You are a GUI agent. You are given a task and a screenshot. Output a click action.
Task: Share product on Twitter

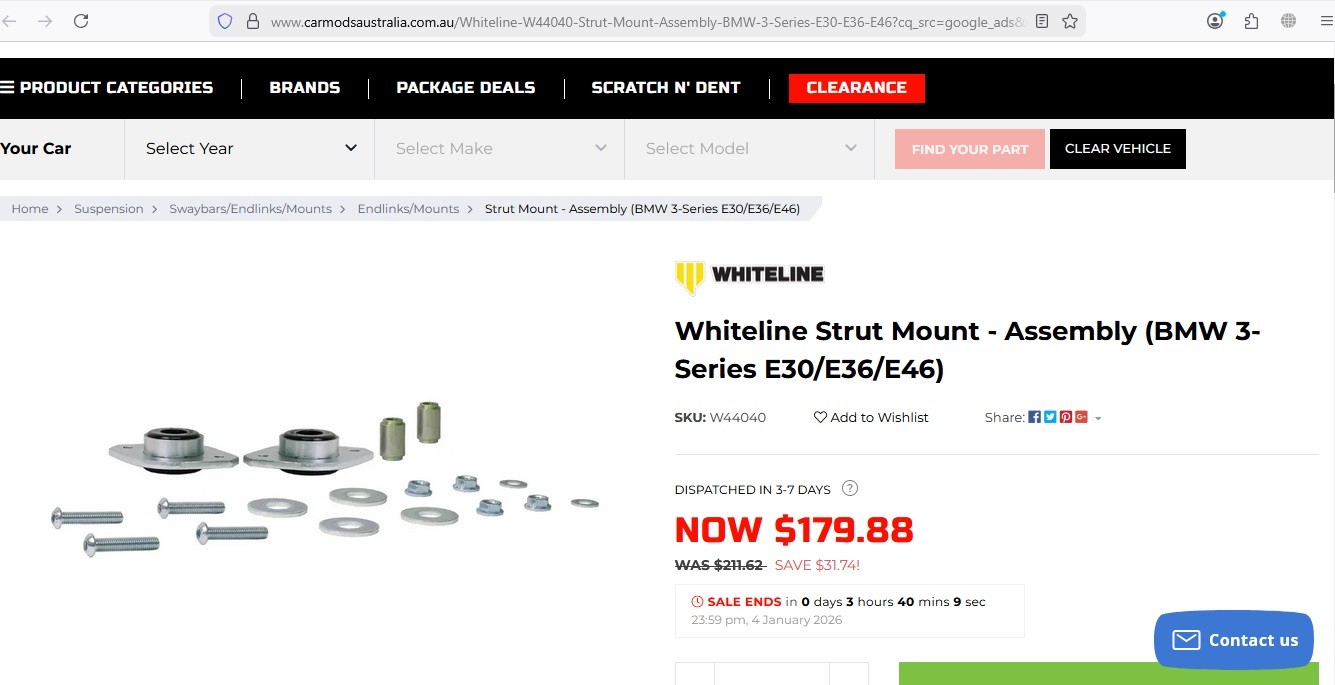[1050, 417]
